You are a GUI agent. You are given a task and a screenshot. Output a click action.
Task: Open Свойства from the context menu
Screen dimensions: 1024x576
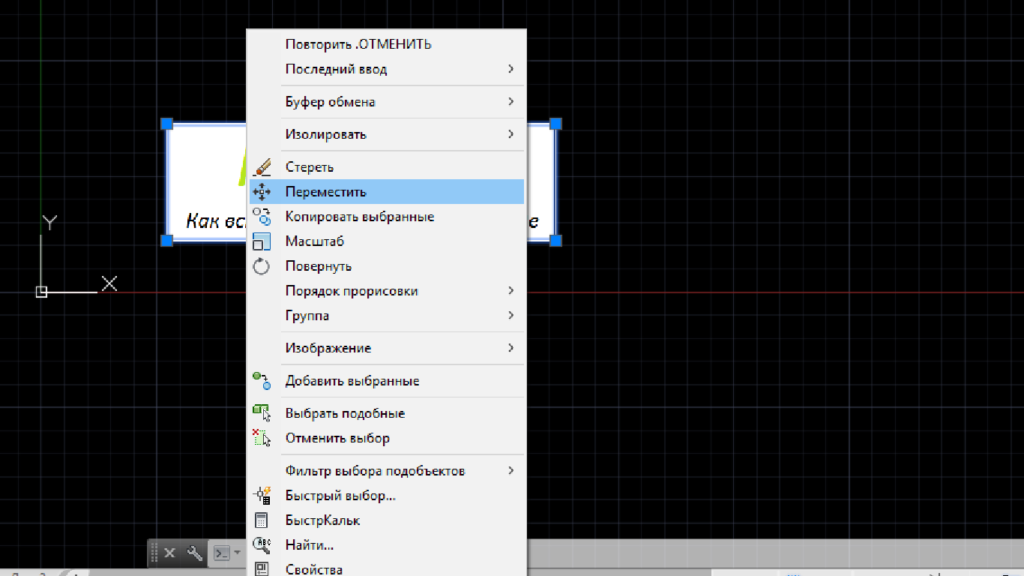[x=313, y=569]
